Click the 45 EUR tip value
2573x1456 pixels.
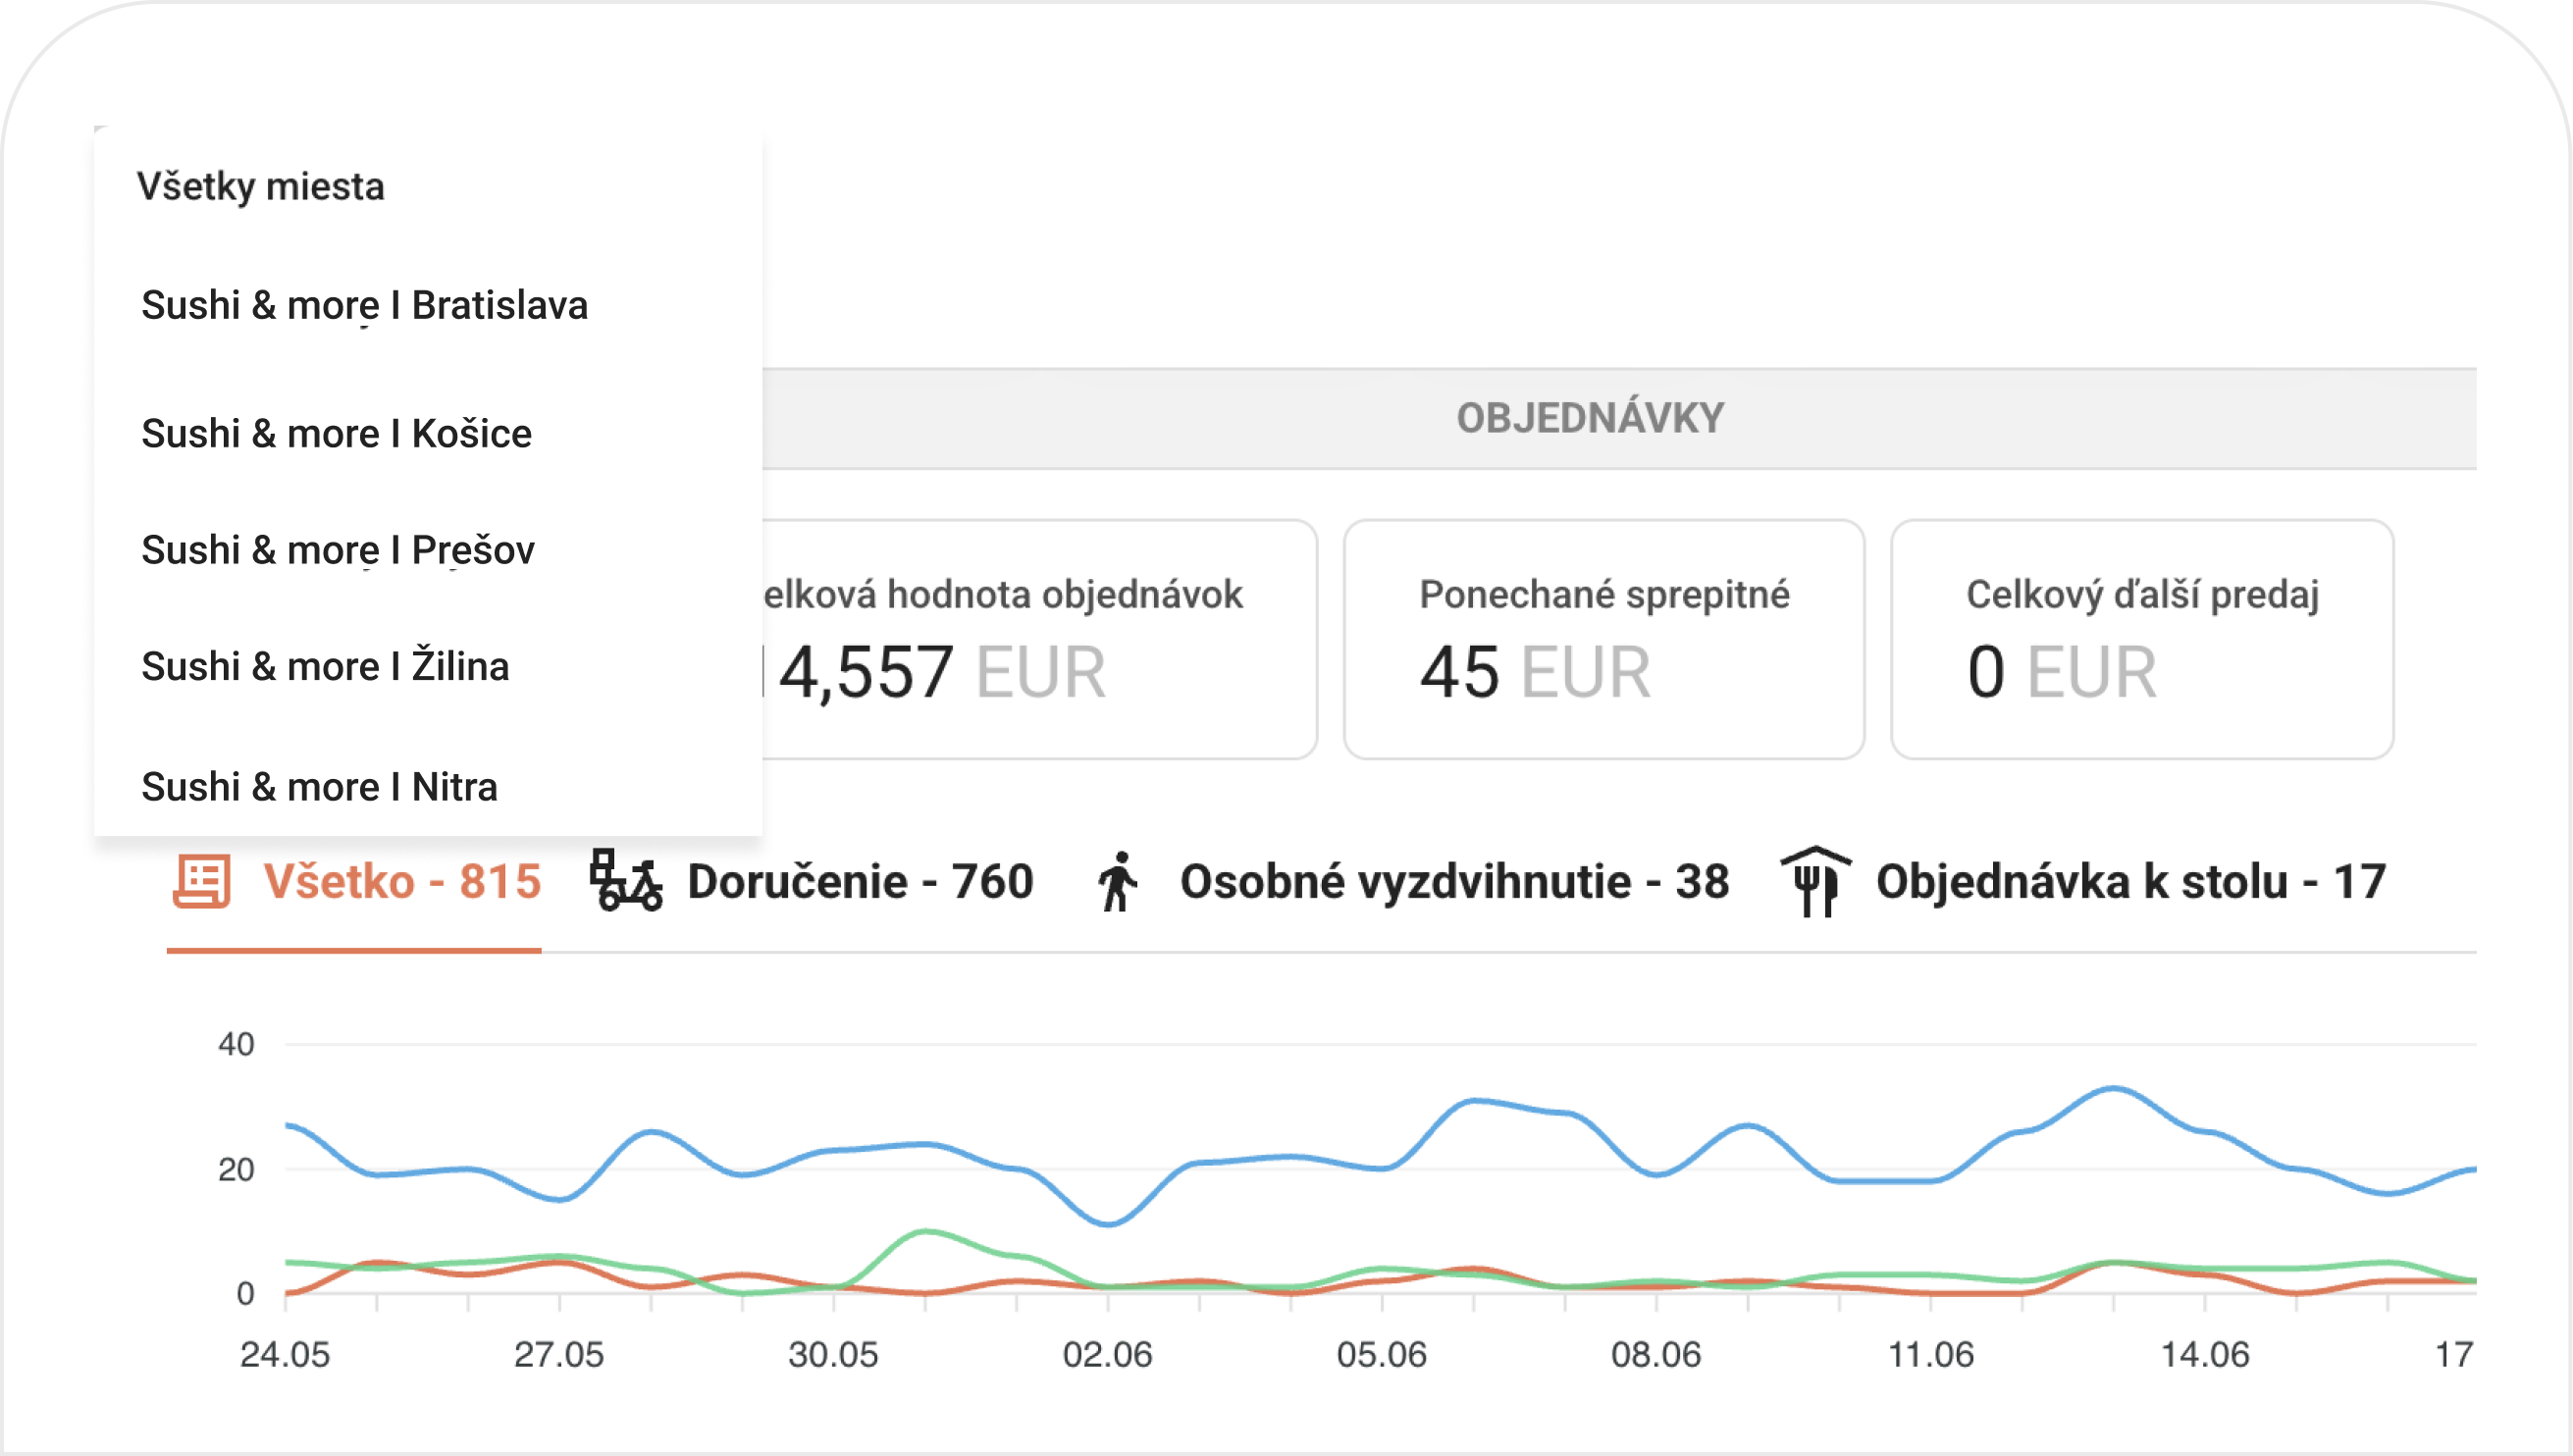pyautogui.click(x=1535, y=672)
